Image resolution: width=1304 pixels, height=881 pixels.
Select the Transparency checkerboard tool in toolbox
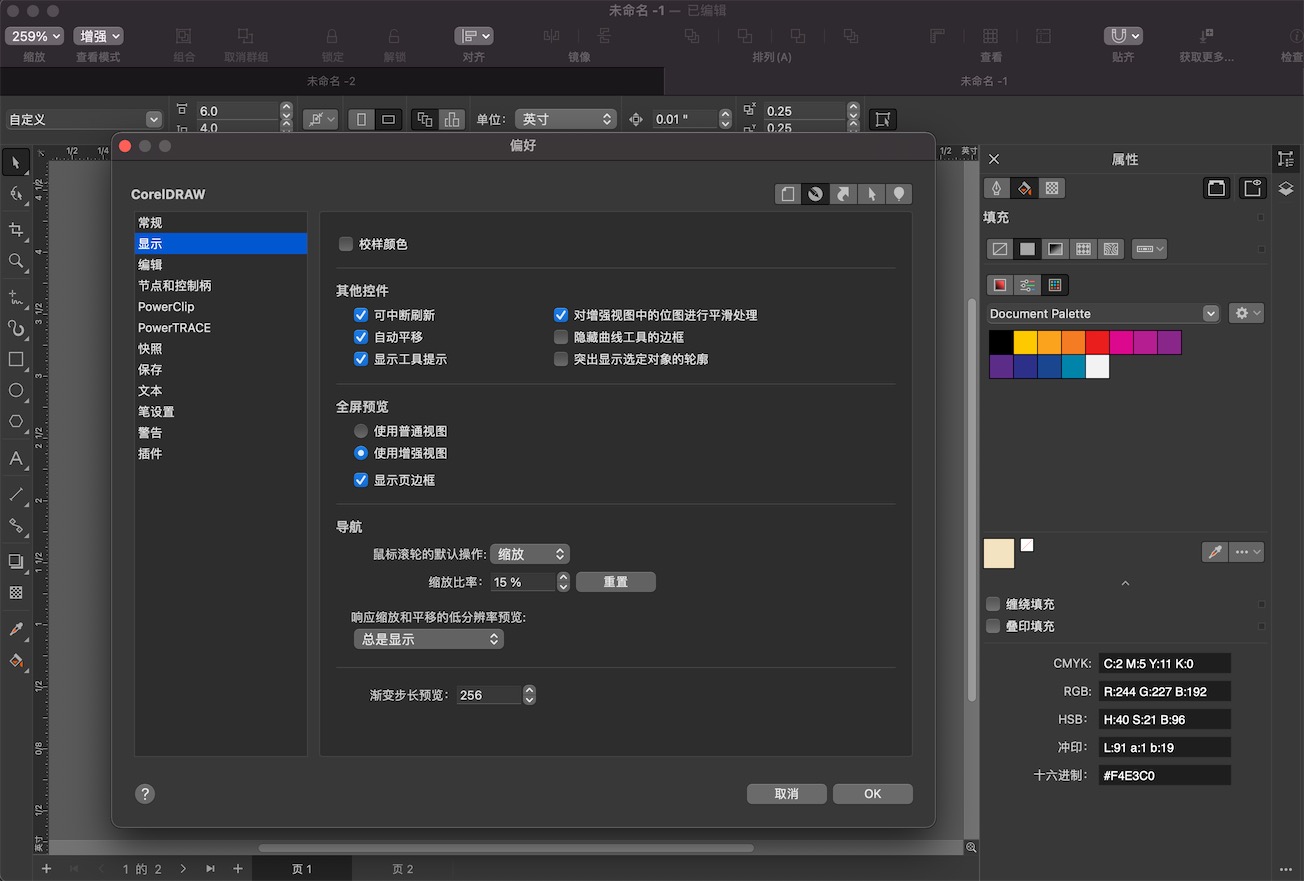16,593
